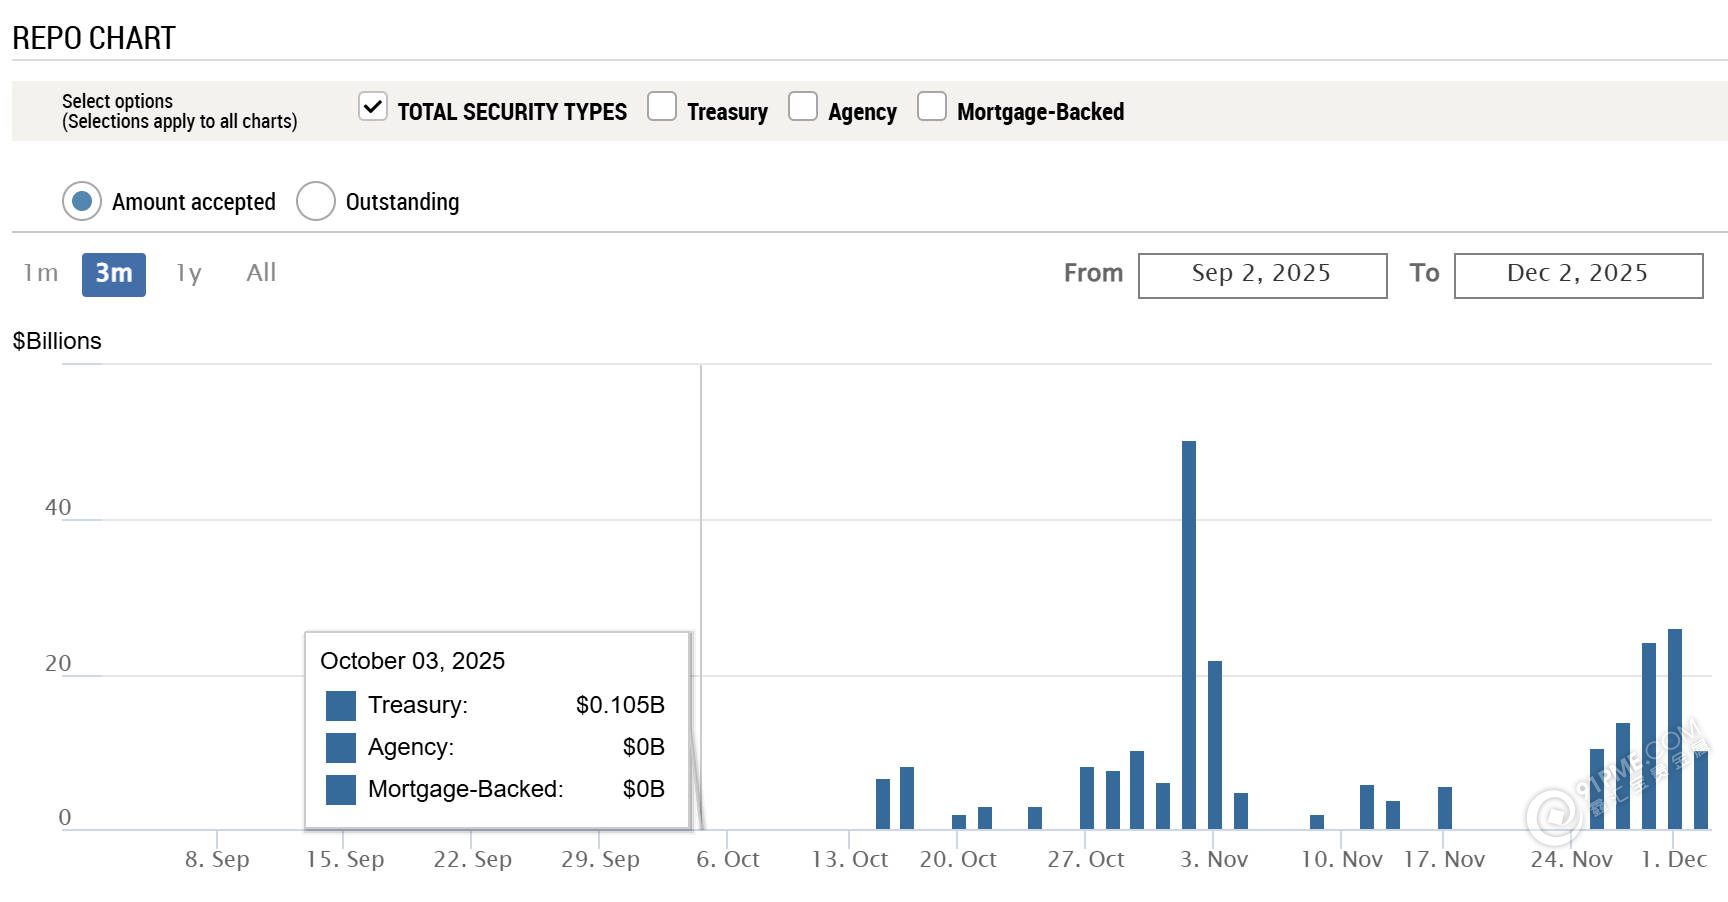The height and width of the screenshot is (902, 1728).
Task: Choose the 3m time range button
Action: 114,274
